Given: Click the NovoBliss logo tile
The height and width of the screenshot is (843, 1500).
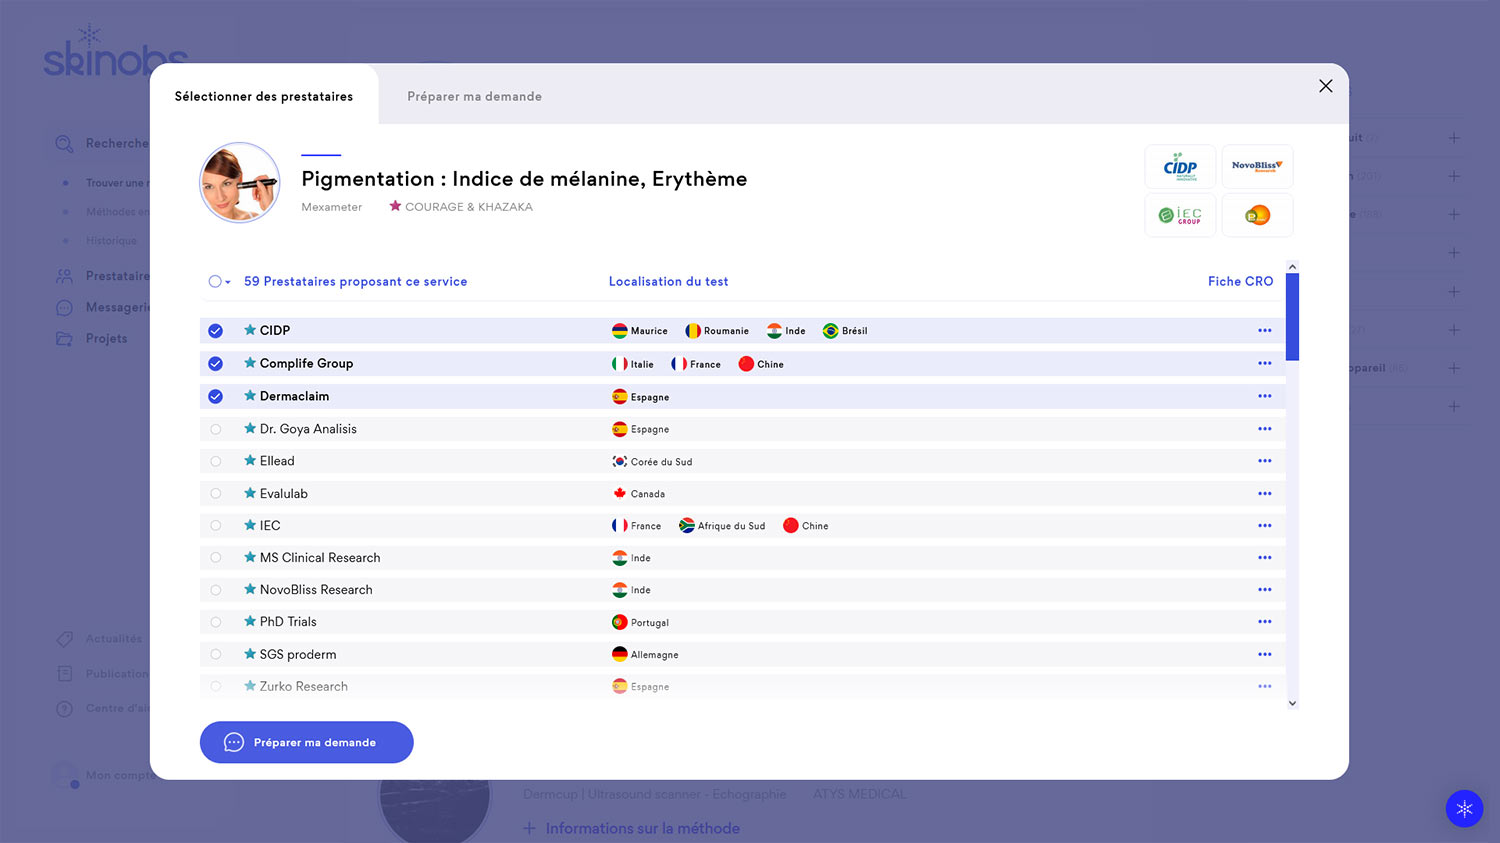Looking at the screenshot, I should [x=1257, y=167].
